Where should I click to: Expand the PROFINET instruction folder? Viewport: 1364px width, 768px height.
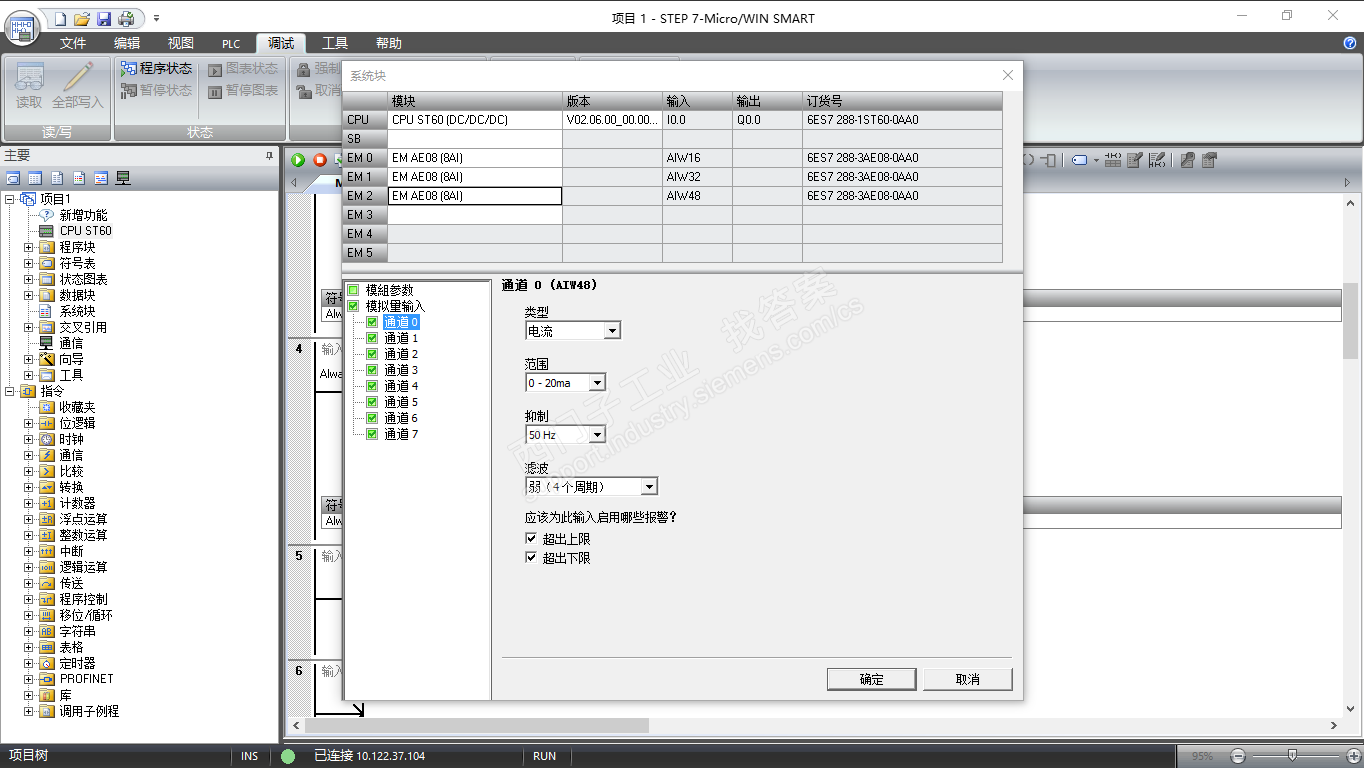tap(29, 679)
